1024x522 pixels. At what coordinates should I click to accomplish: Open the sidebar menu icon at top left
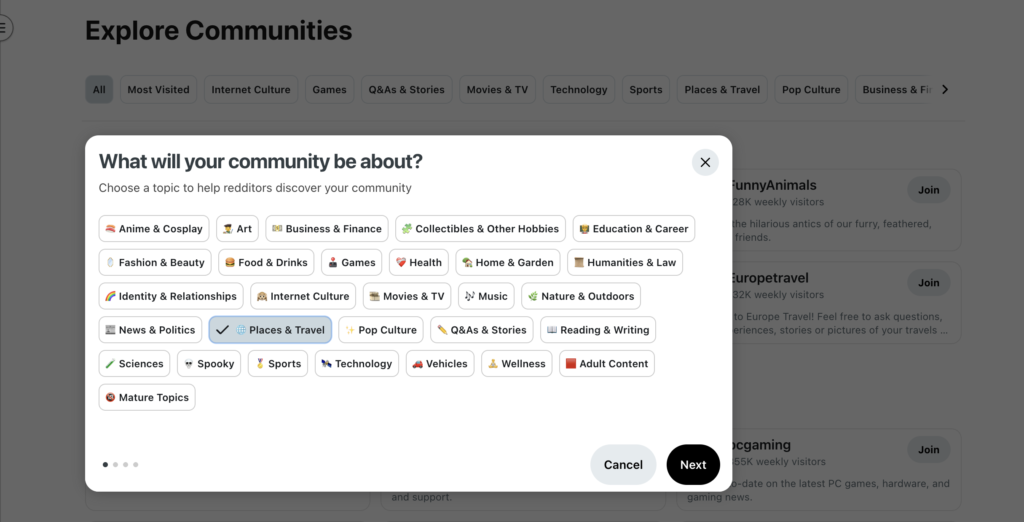3,27
